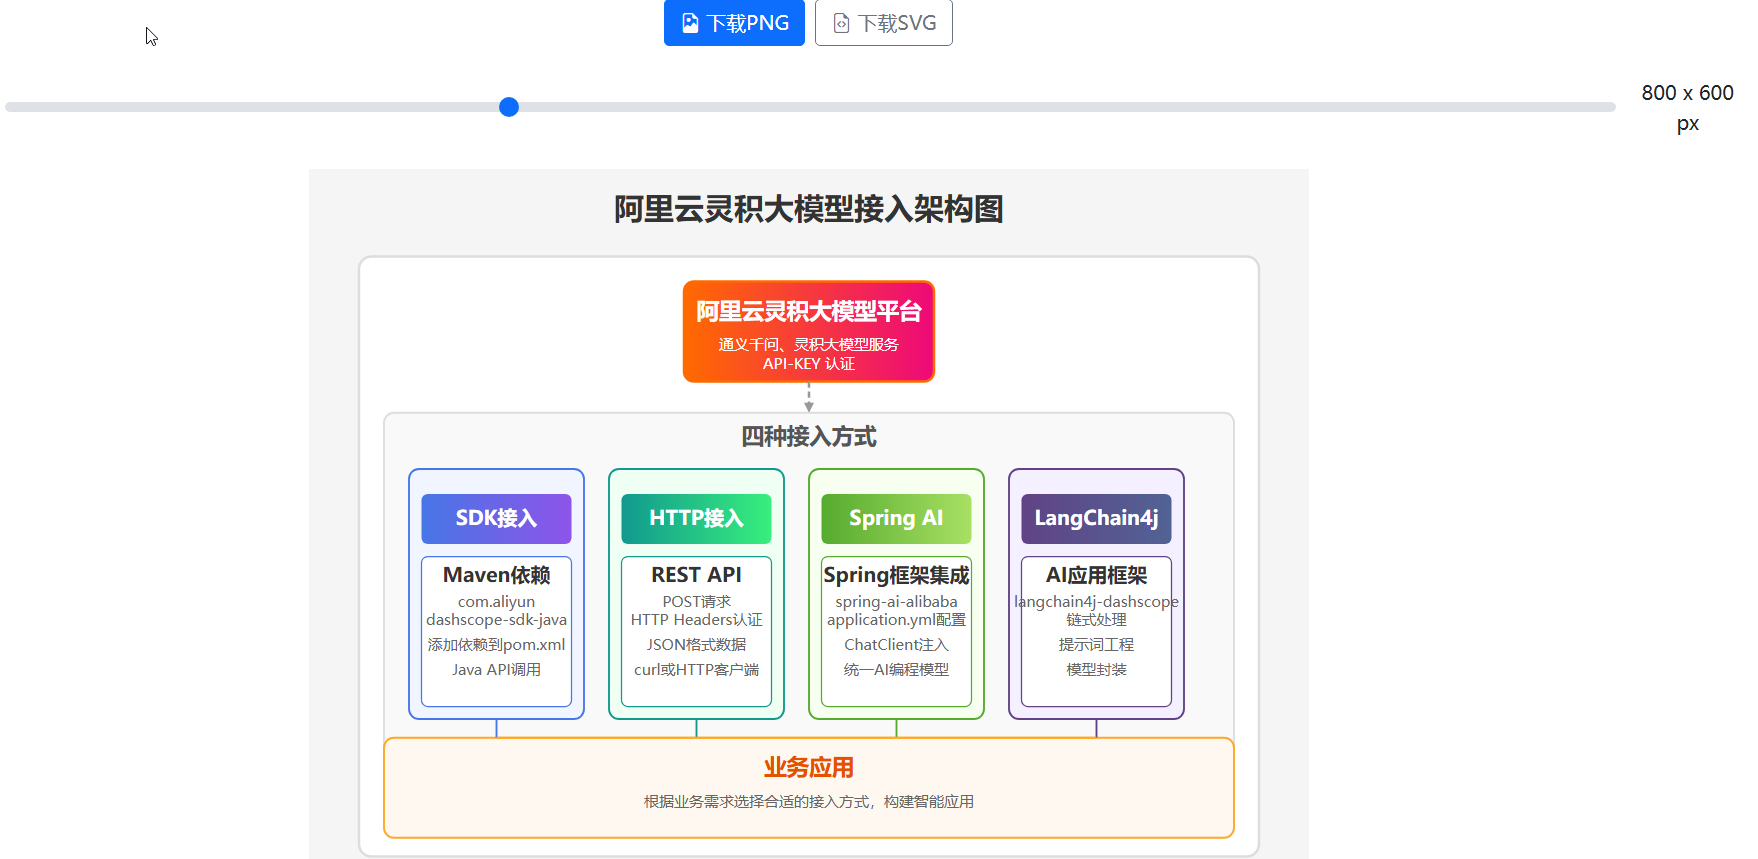This screenshot has width=1758, height=859.
Task: Select the HTTP接入 header block
Action: pos(696,518)
